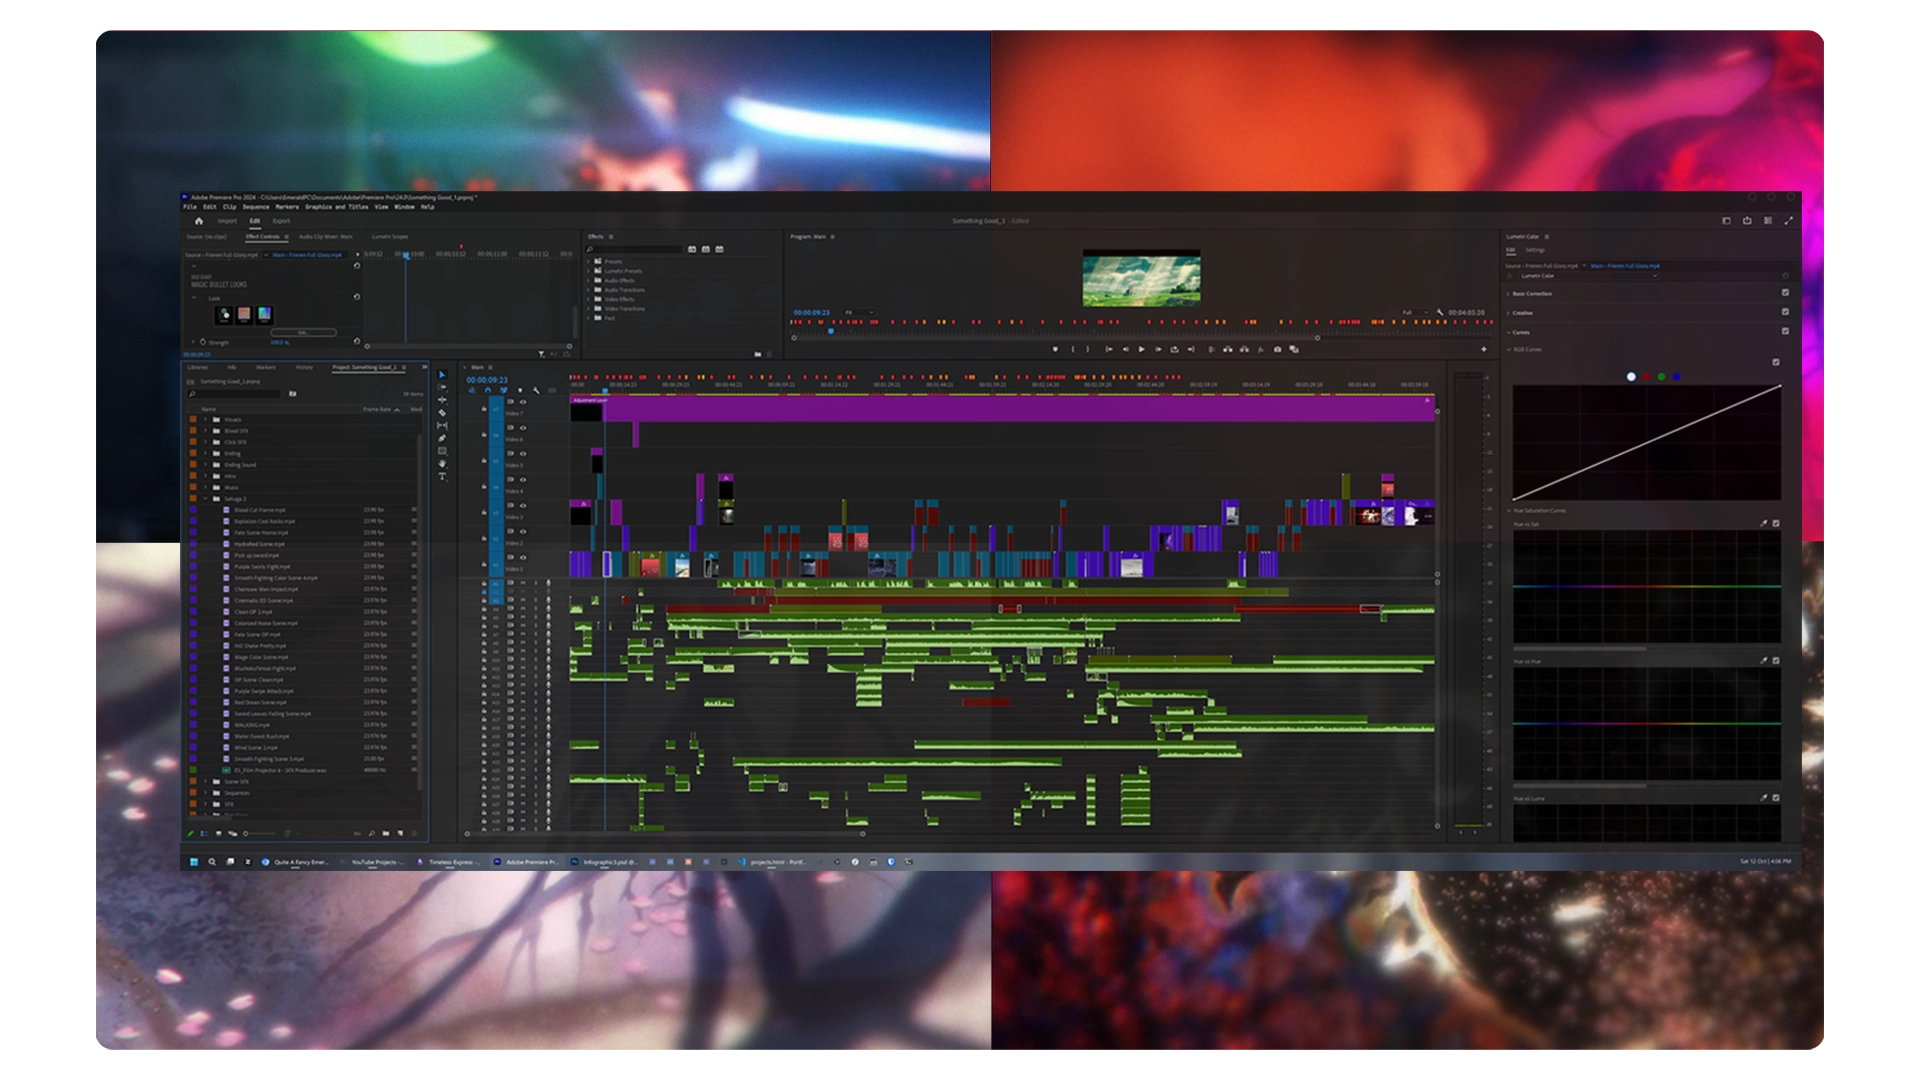Select the Razor tool
This screenshot has width=1920, height=1080.
(442, 413)
